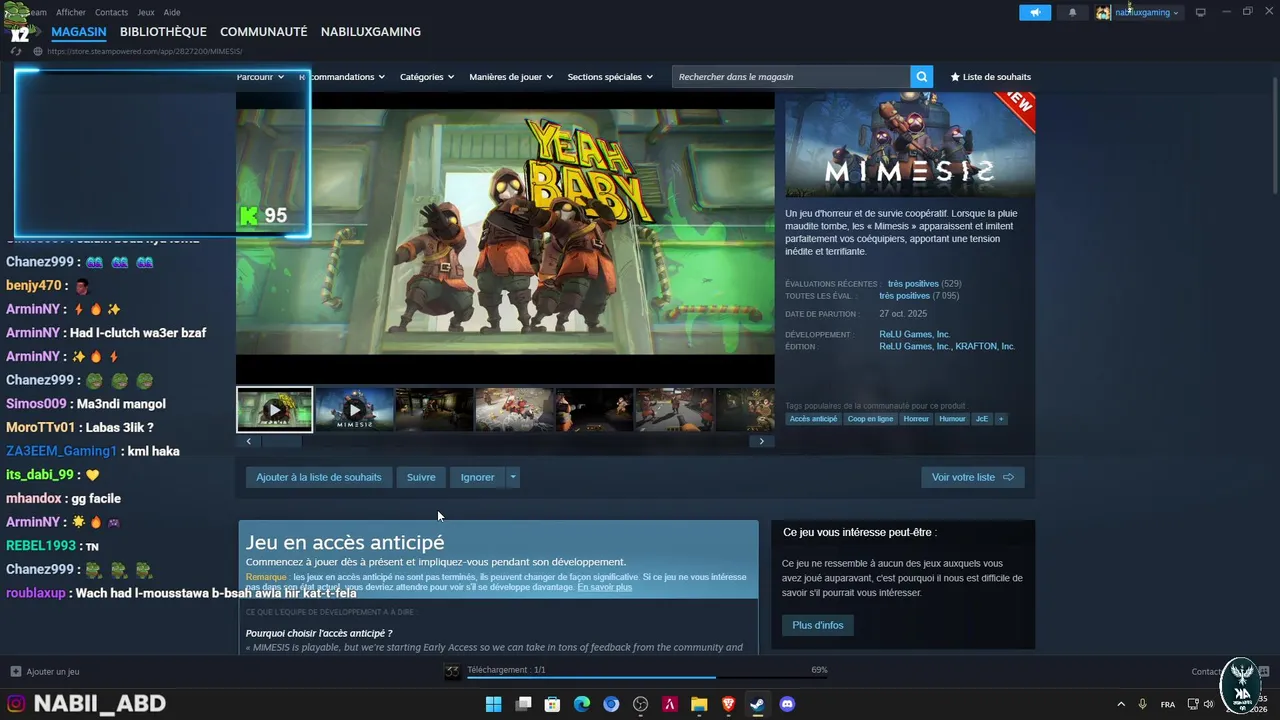The image size is (1280, 720).
Task: Open the En savoir plus link
Action: 604,587
